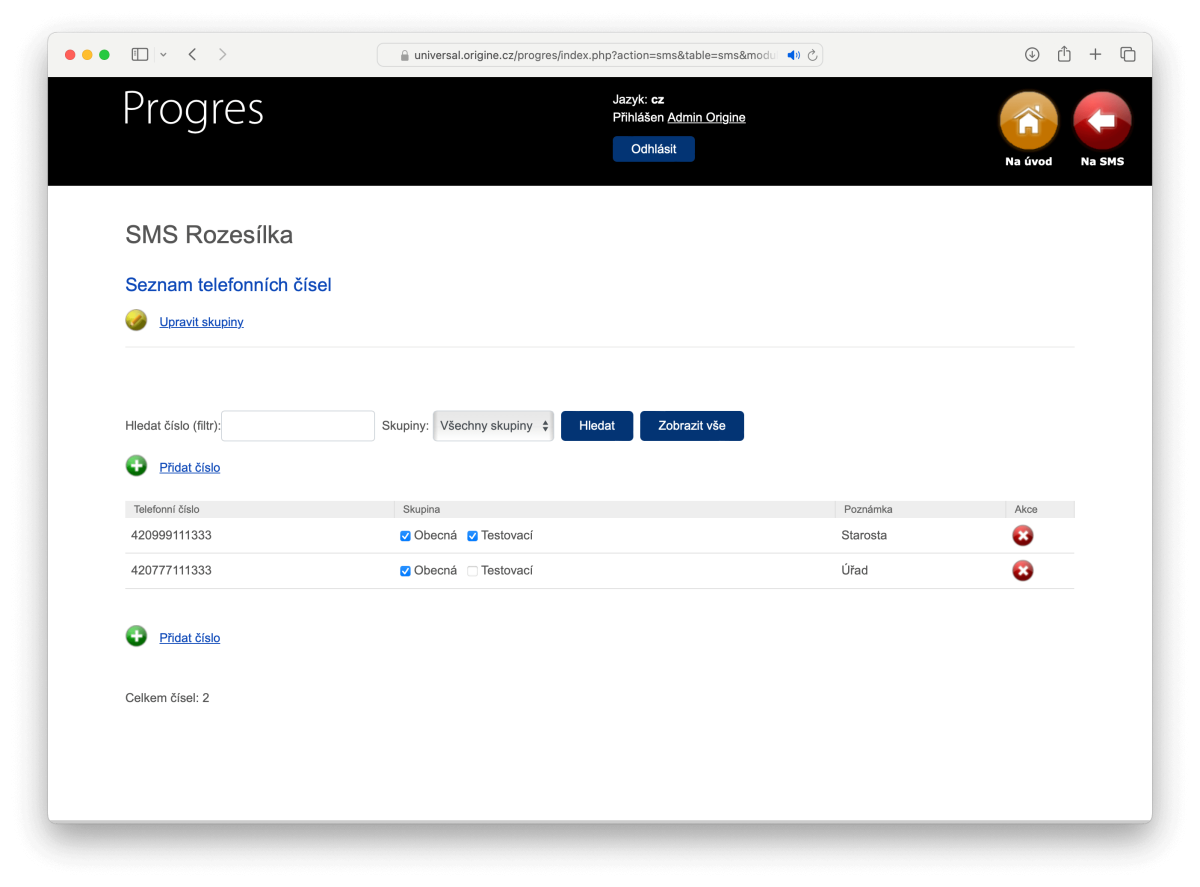Image resolution: width=1200 pixels, height=887 pixels.
Task: Click the orange Na úvod home icon
Action: click(x=1028, y=122)
